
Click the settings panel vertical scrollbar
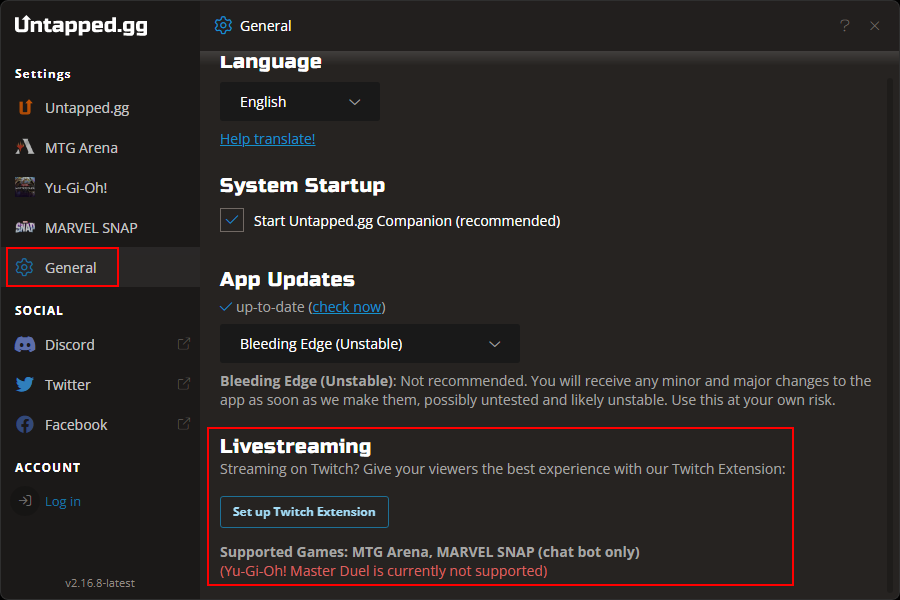tap(890, 333)
